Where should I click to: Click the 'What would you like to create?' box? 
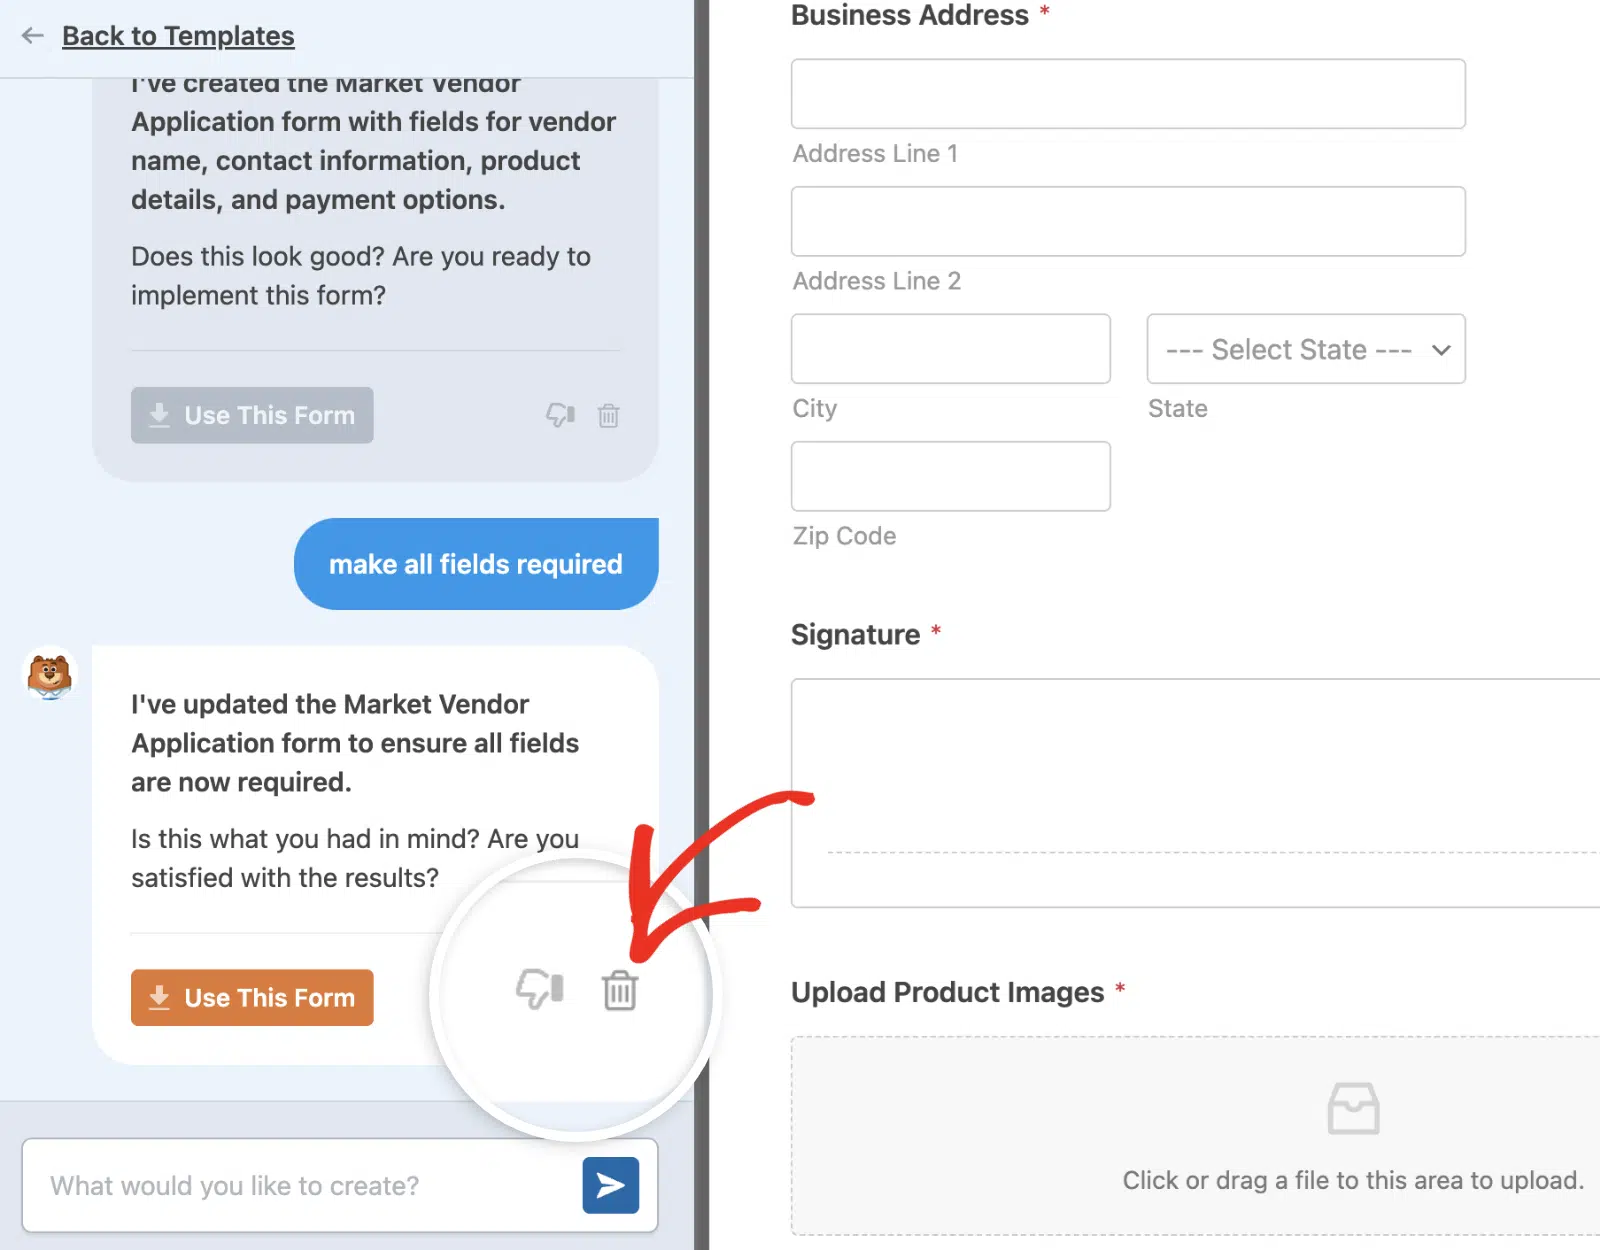click(300, 1185)
